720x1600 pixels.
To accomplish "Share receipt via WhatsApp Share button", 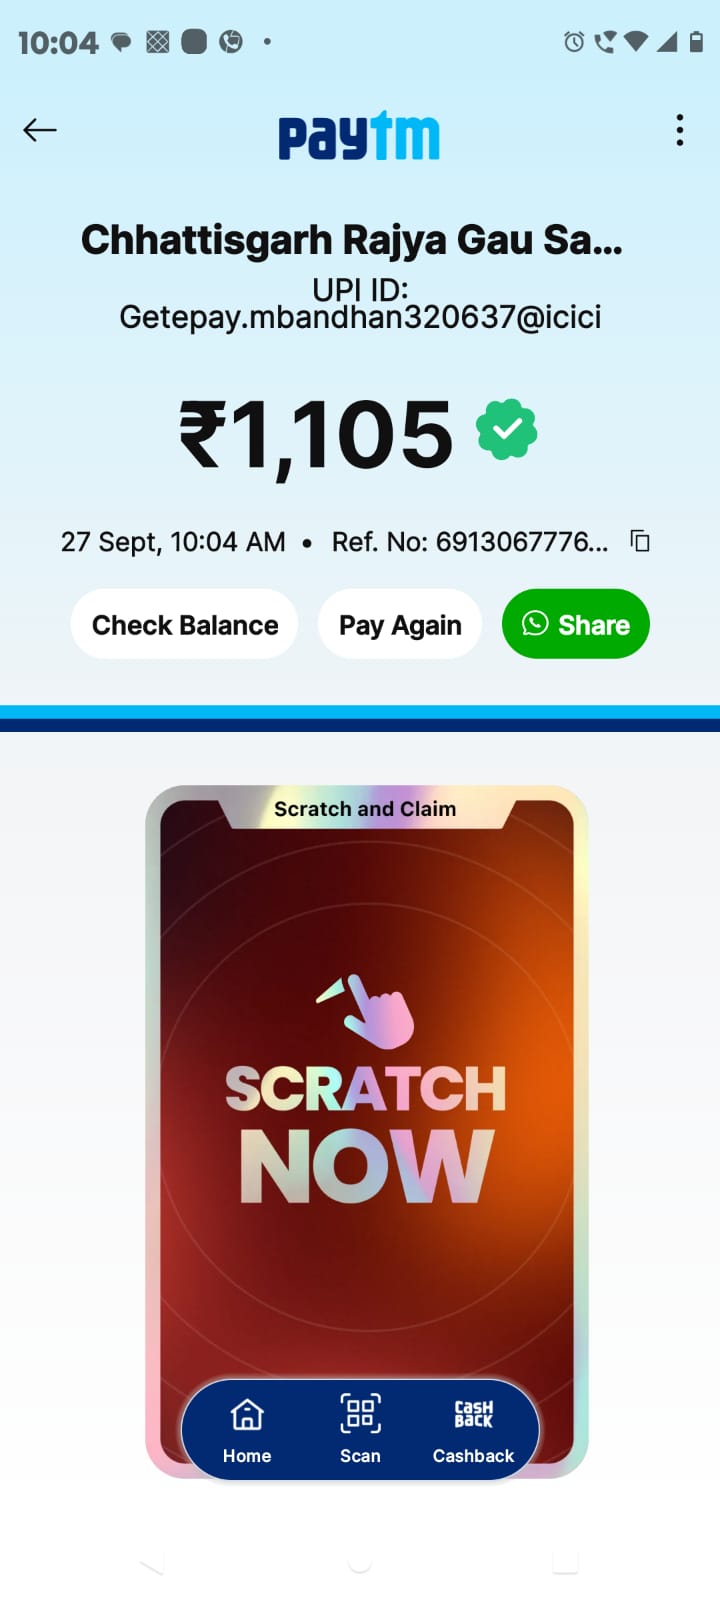I will [x=576, y=625].
